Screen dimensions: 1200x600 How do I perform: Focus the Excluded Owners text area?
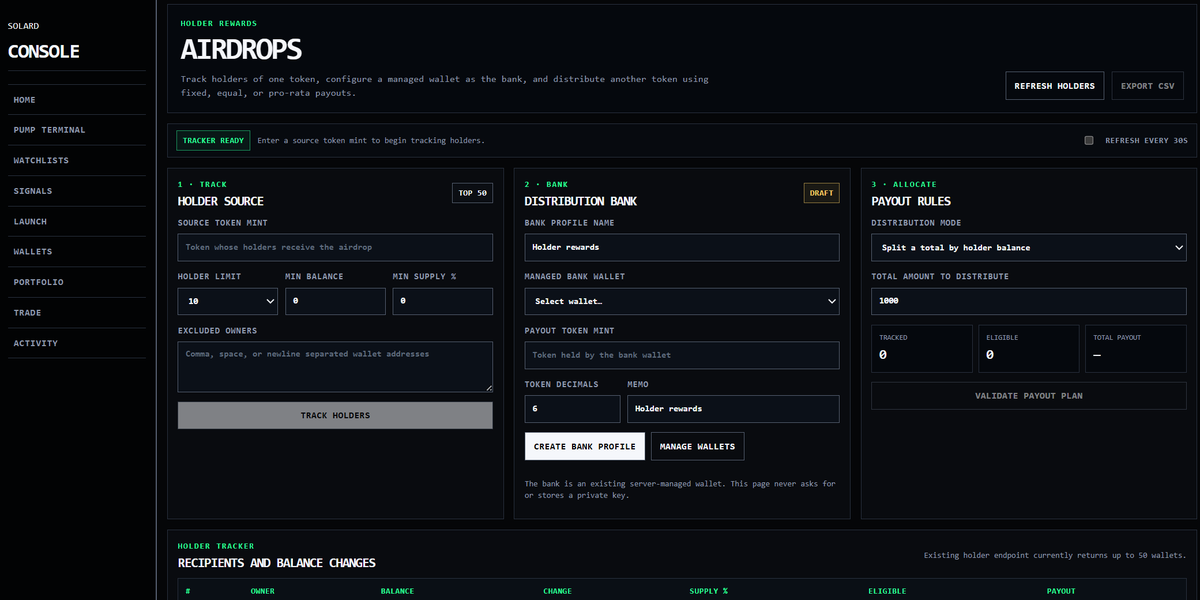pyautogui.click(x=335, y=367)
